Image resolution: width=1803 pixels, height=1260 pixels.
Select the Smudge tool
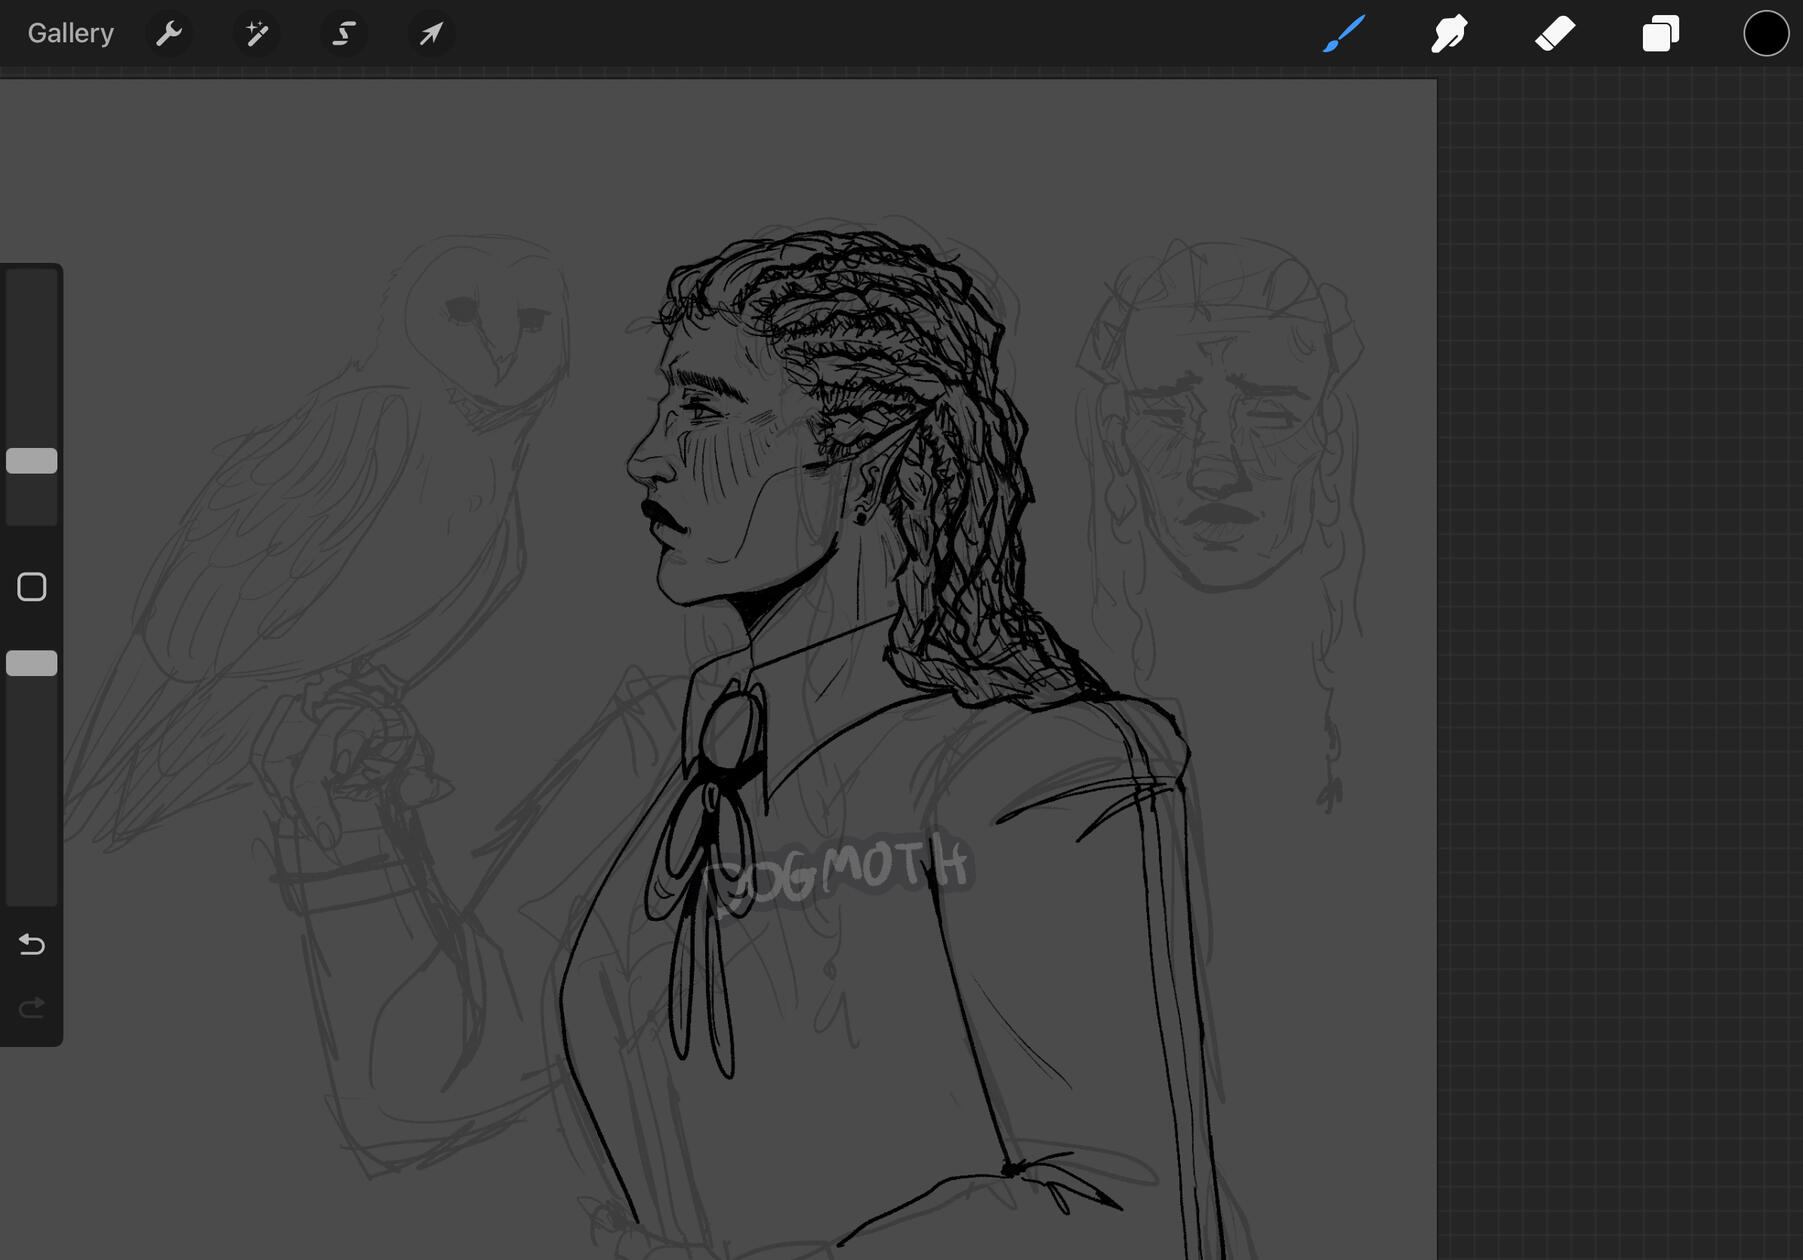tap(1449, 33)
